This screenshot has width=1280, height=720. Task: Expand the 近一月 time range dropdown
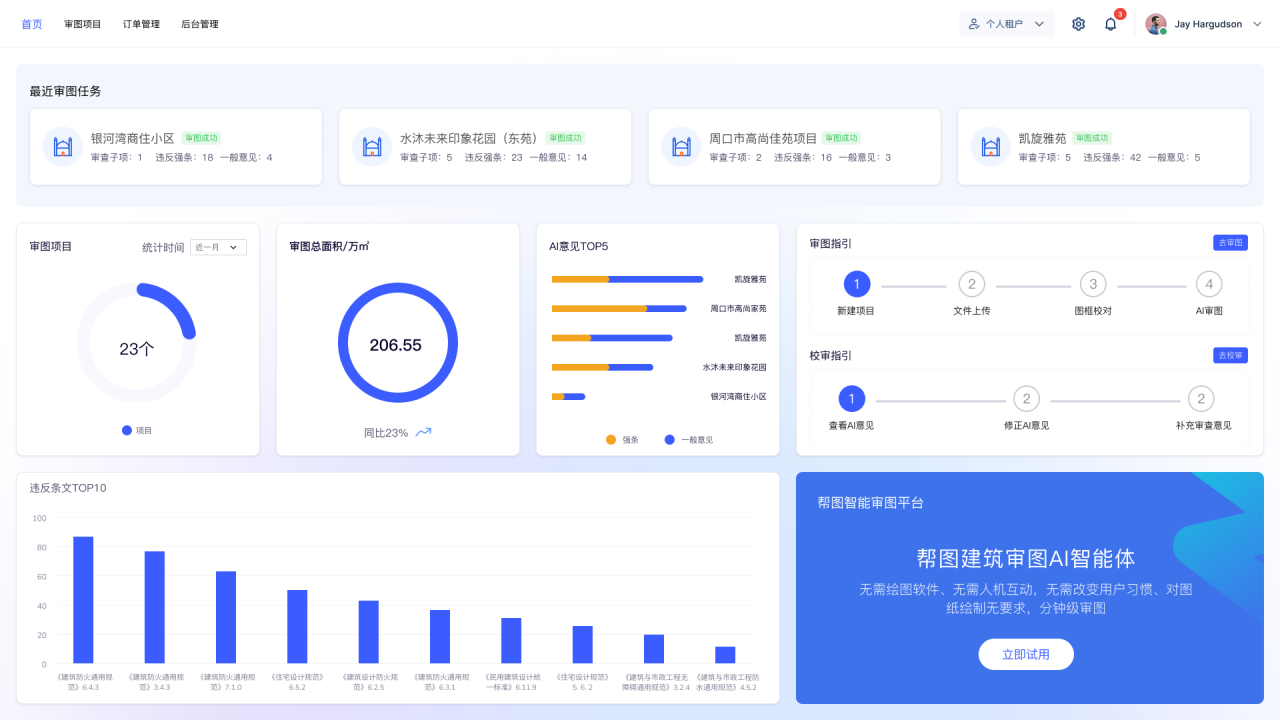(x=218, y=247)
